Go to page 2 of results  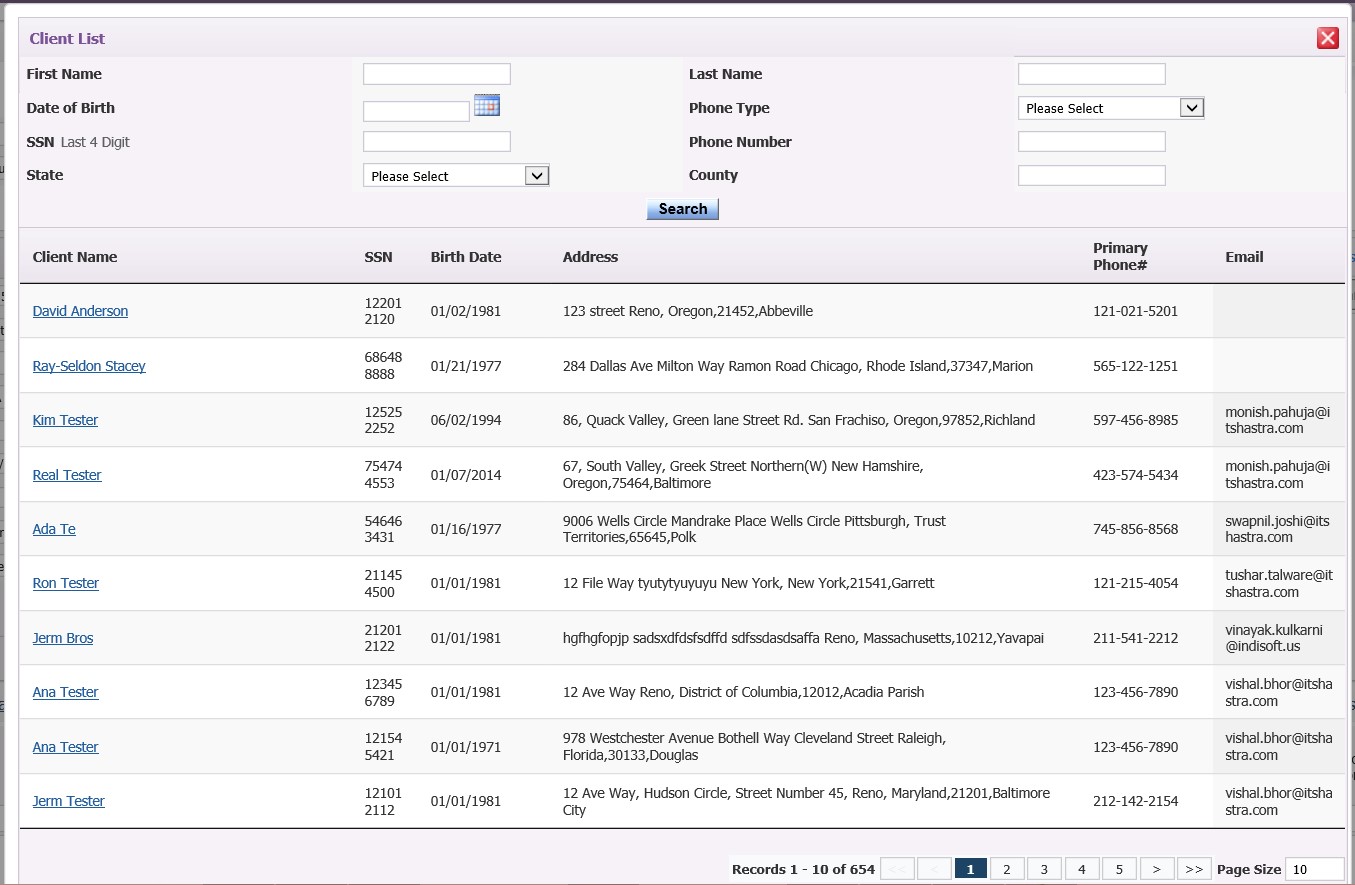[1007, 869]
